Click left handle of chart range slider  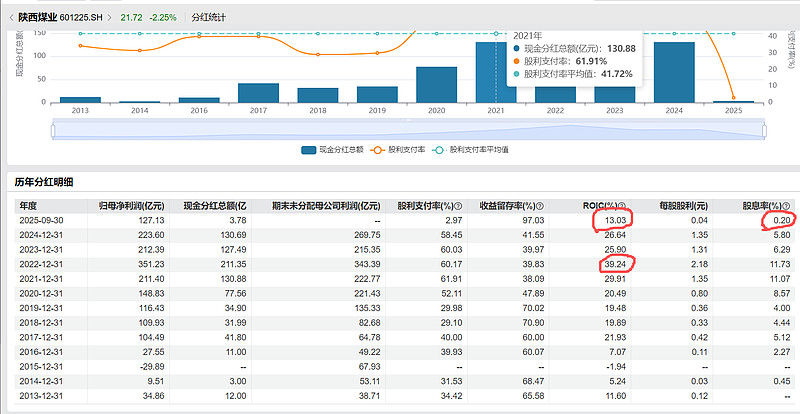tap(51, 130)
